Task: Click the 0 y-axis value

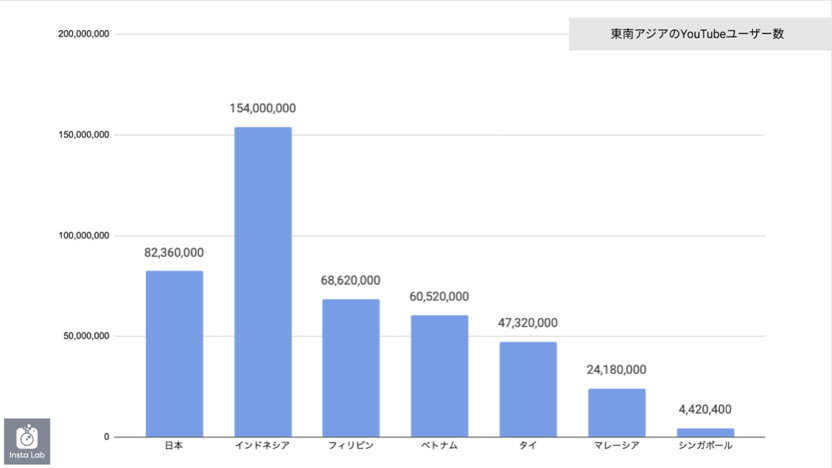Action: coord(107,437)
